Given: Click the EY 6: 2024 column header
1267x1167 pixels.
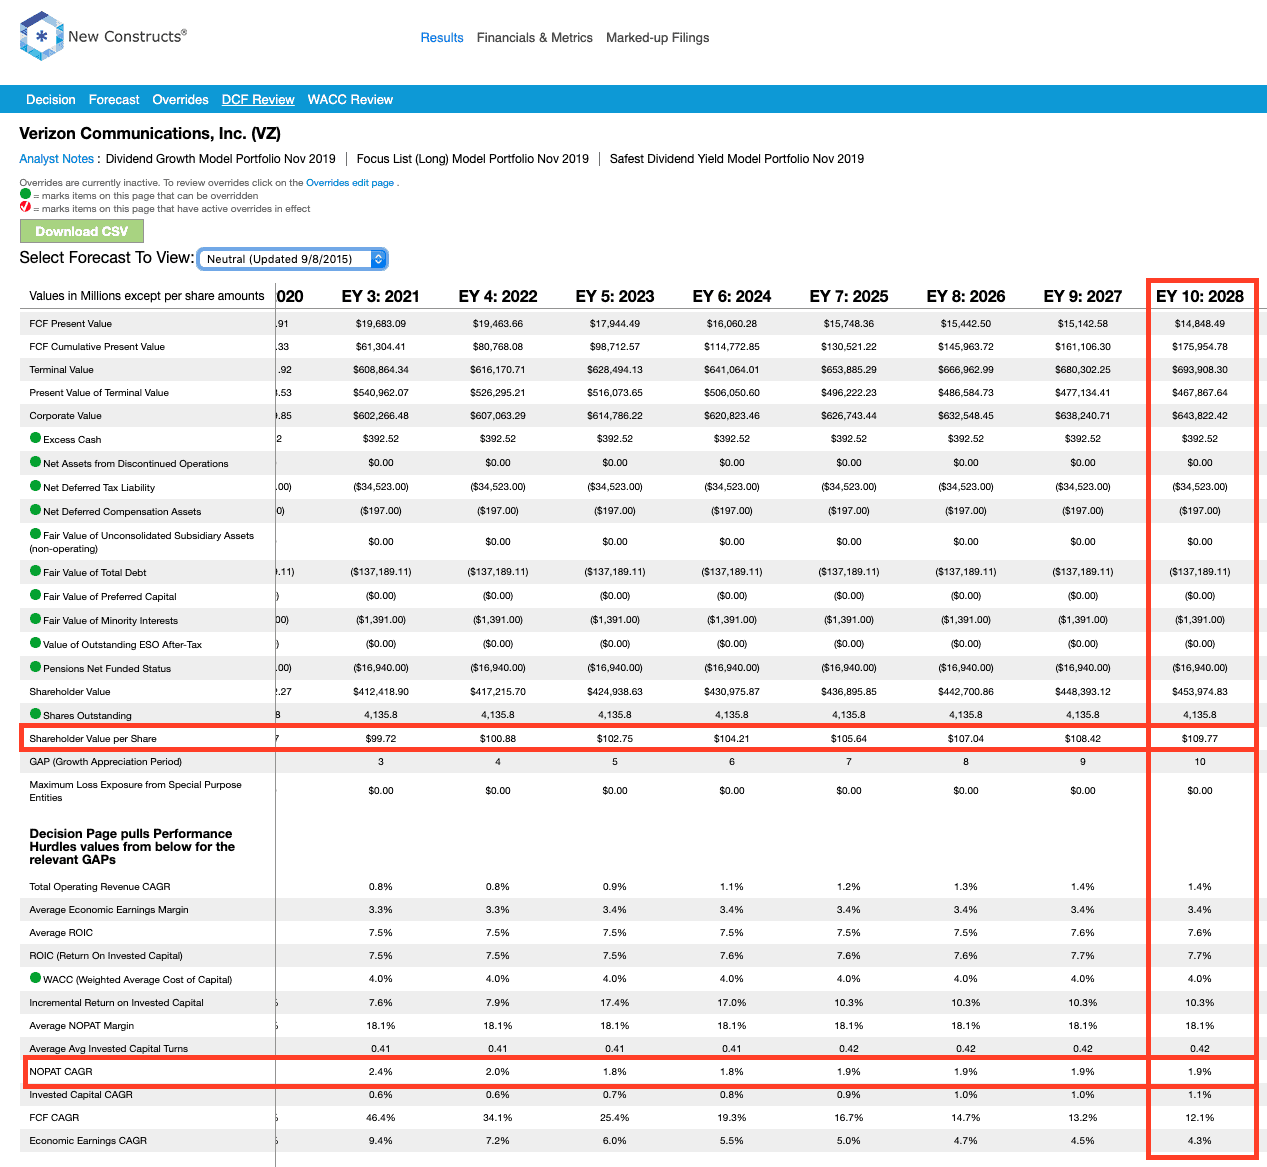Looking at the screenshot, I should 732,296.
